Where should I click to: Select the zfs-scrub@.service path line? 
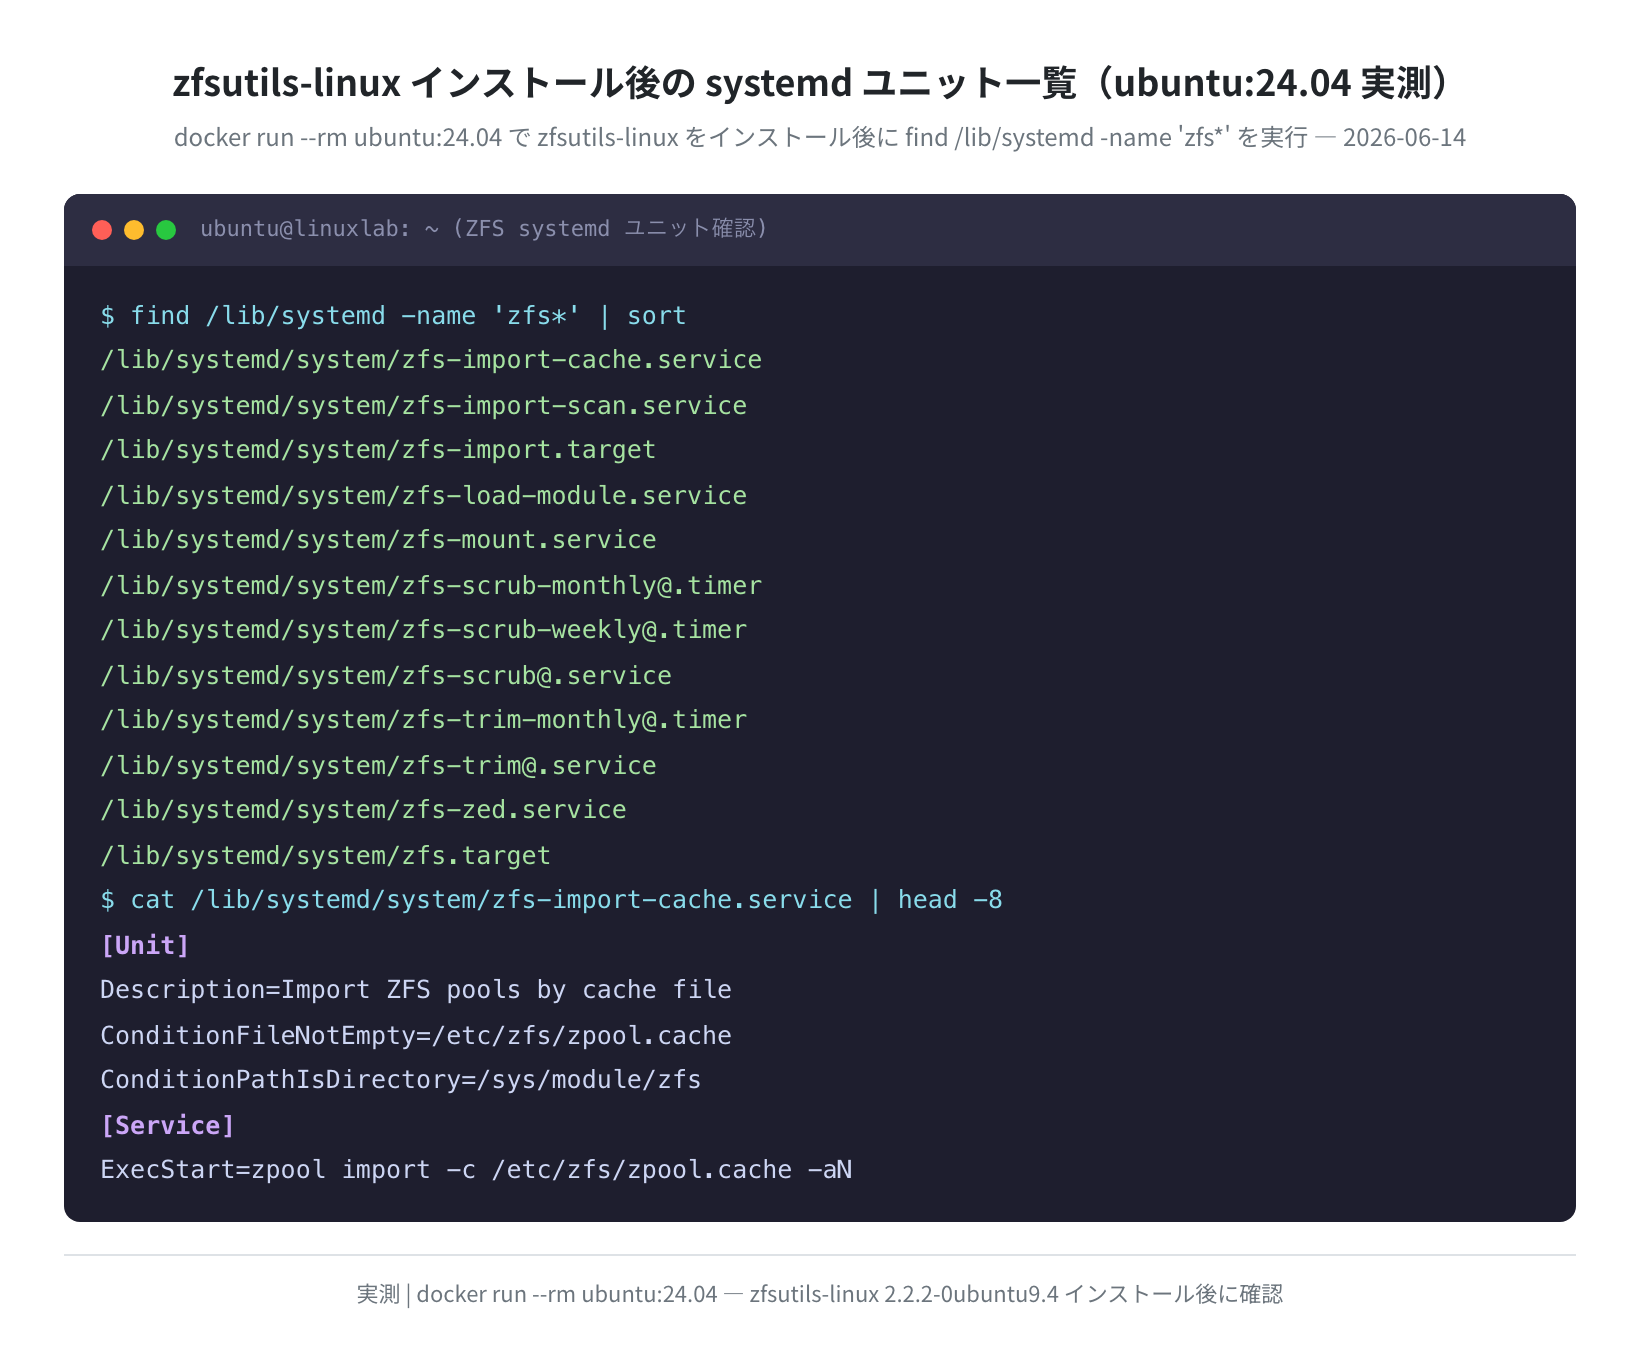386,676
